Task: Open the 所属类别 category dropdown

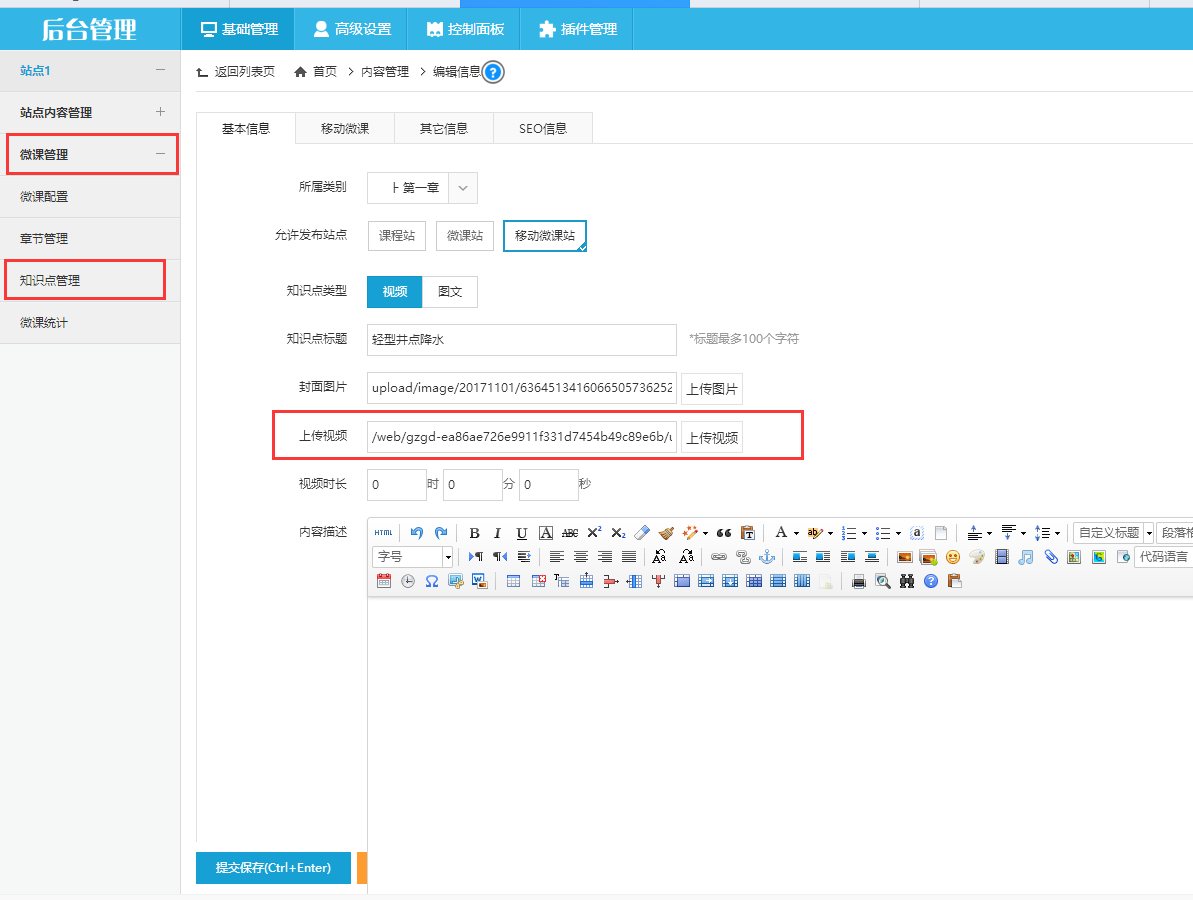Action: [x=462, y=188]
